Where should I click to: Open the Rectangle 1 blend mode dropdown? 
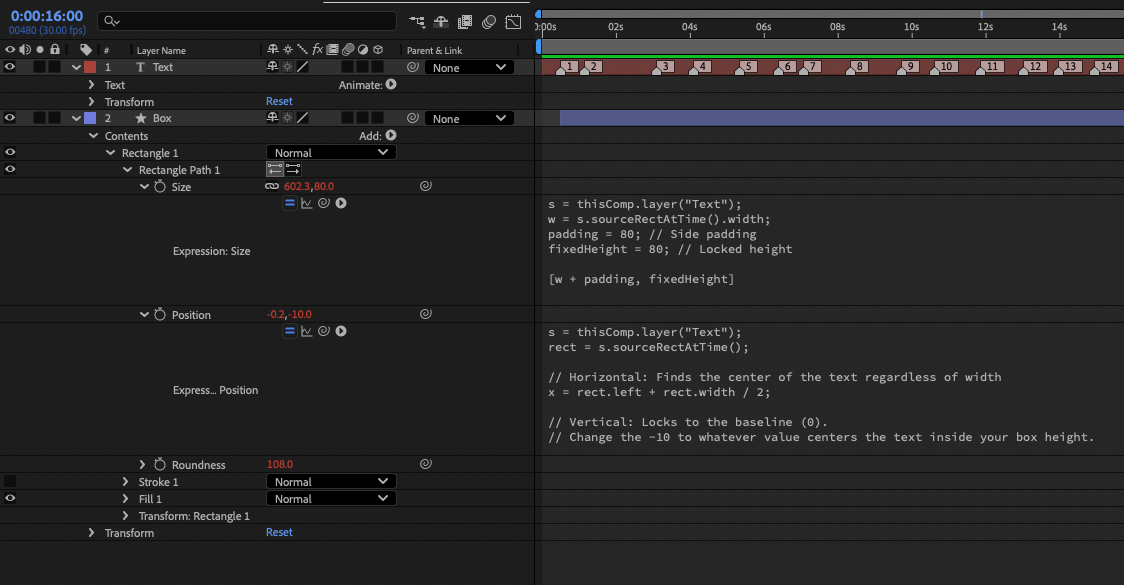(x=331, y=153)
